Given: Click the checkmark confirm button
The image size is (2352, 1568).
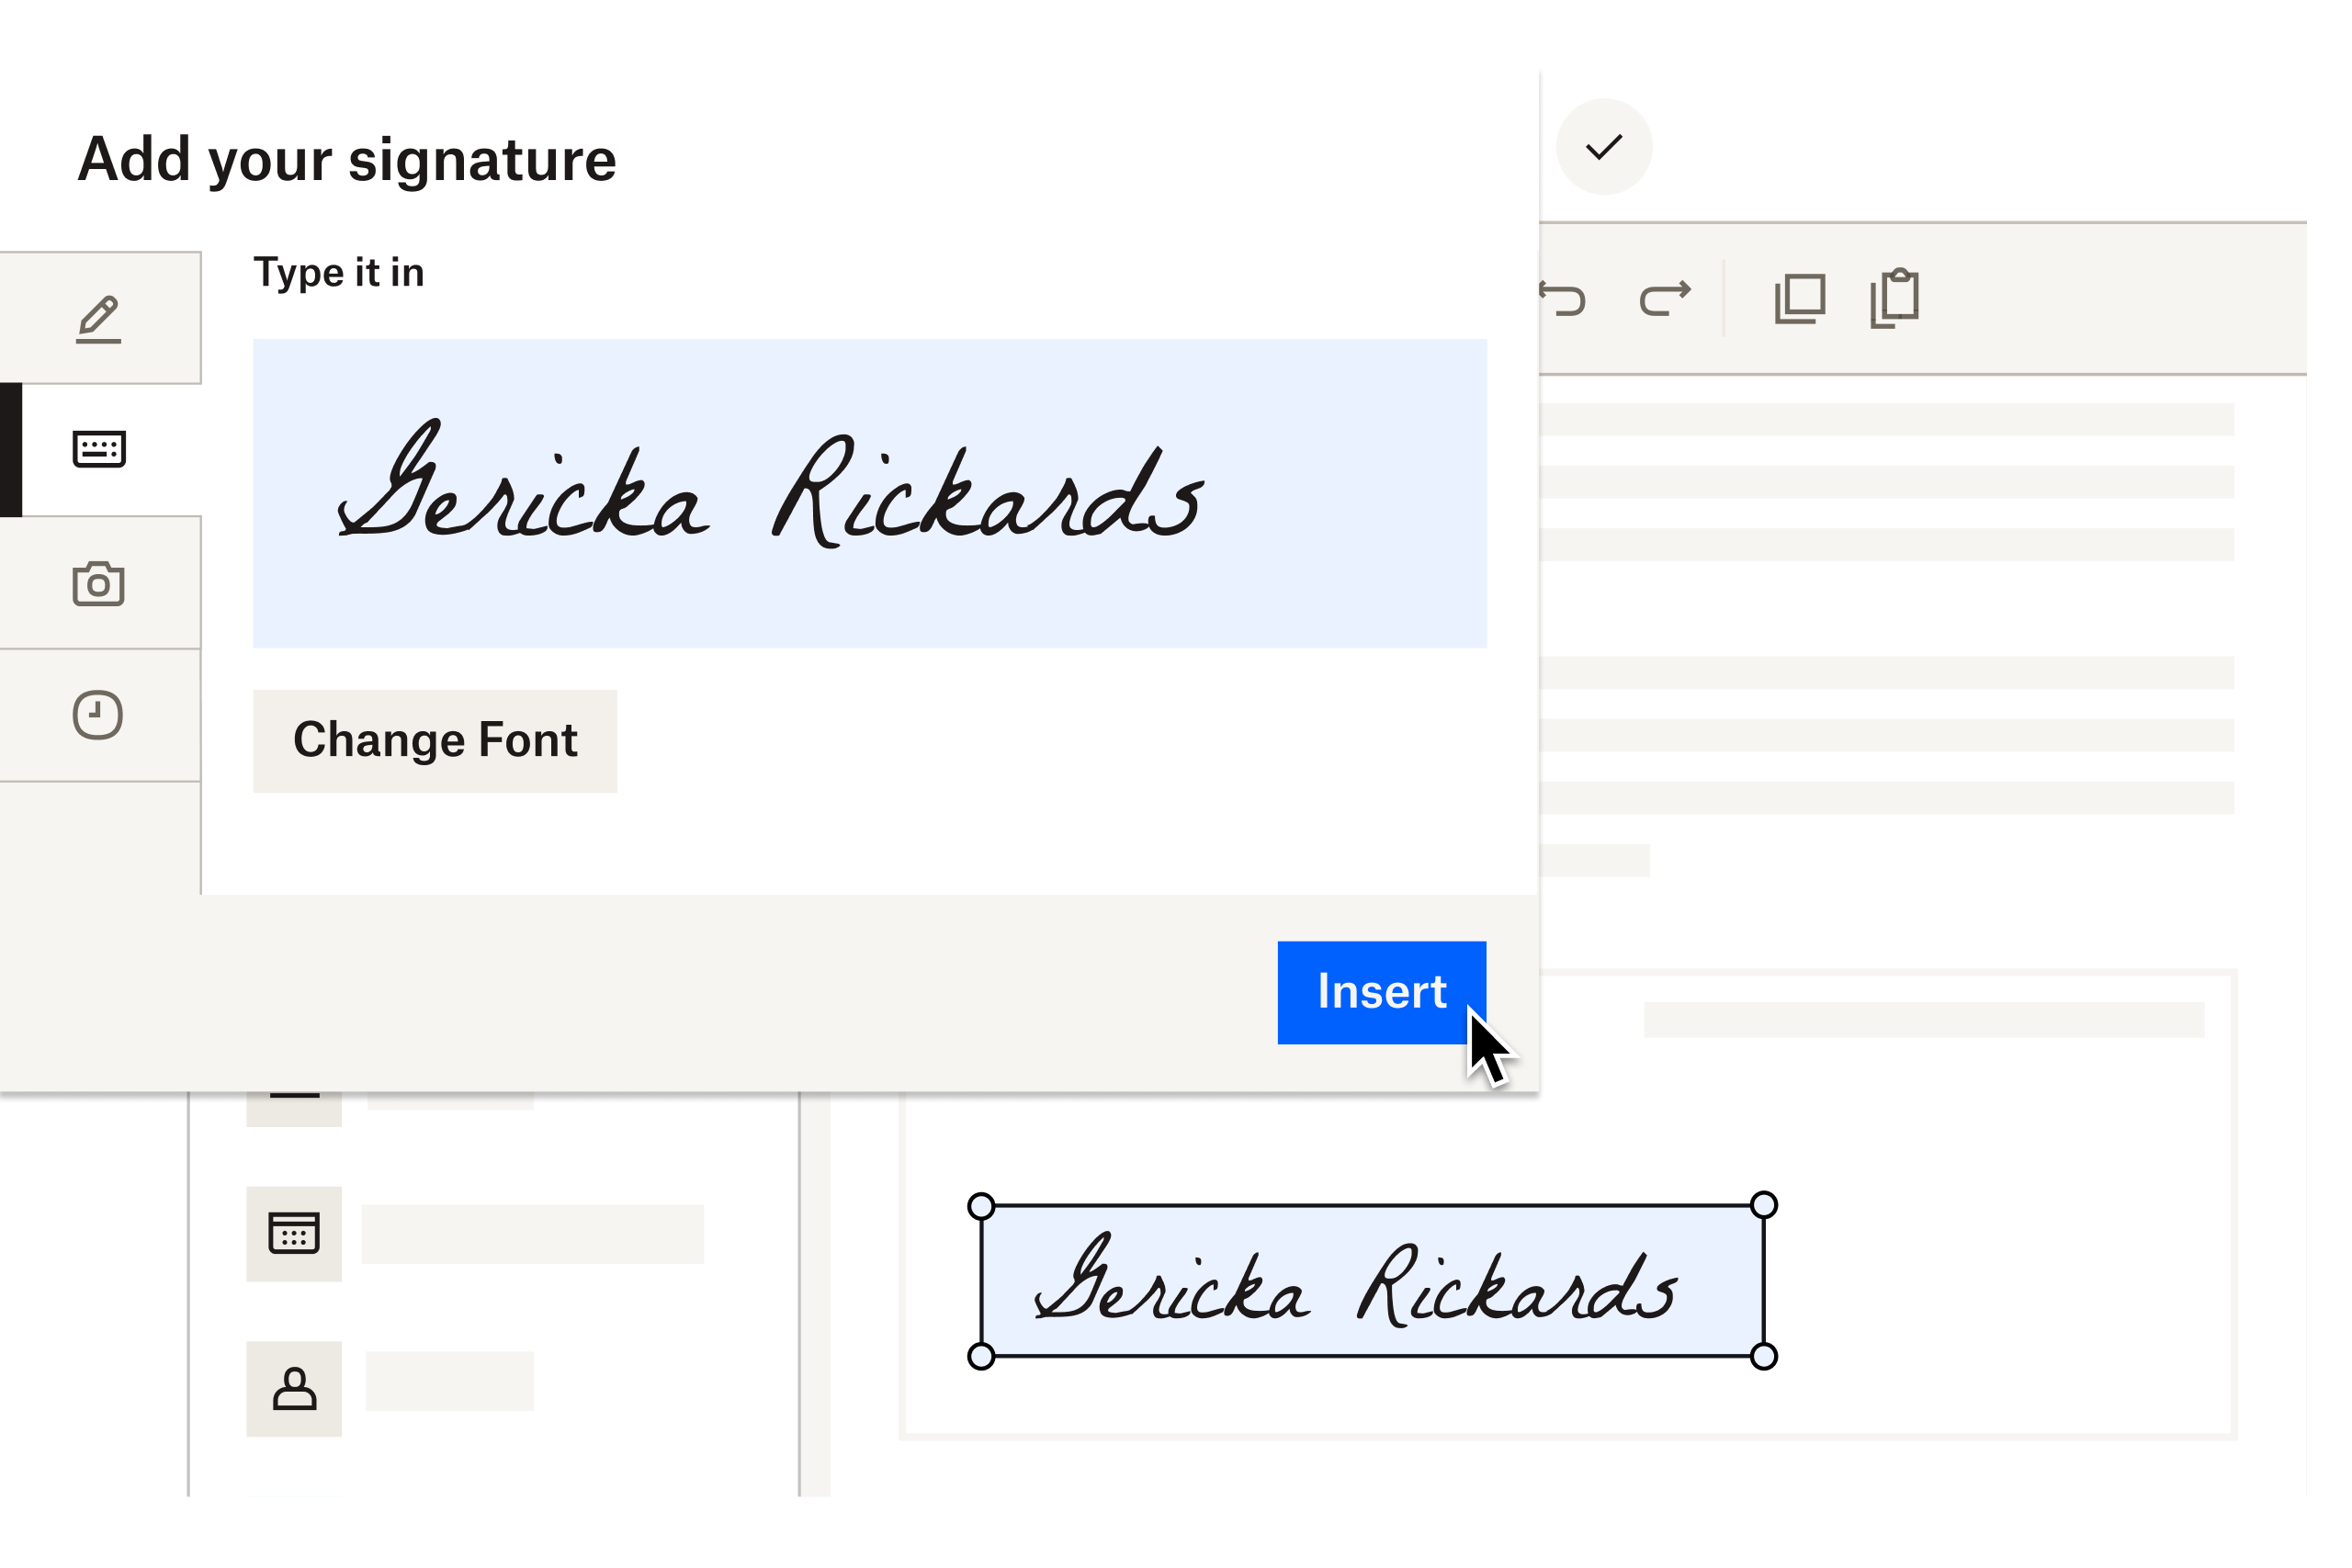Looking at the screenshot, I should (x=1605, y=149).
